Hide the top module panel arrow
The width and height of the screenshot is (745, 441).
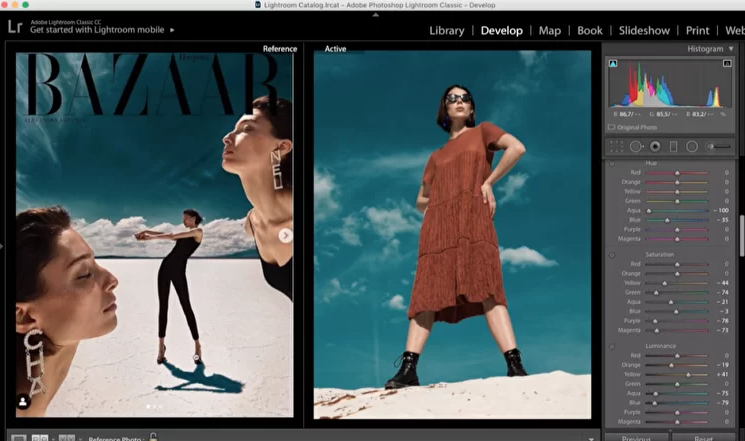pyautogui.click(x=376, y=15)
